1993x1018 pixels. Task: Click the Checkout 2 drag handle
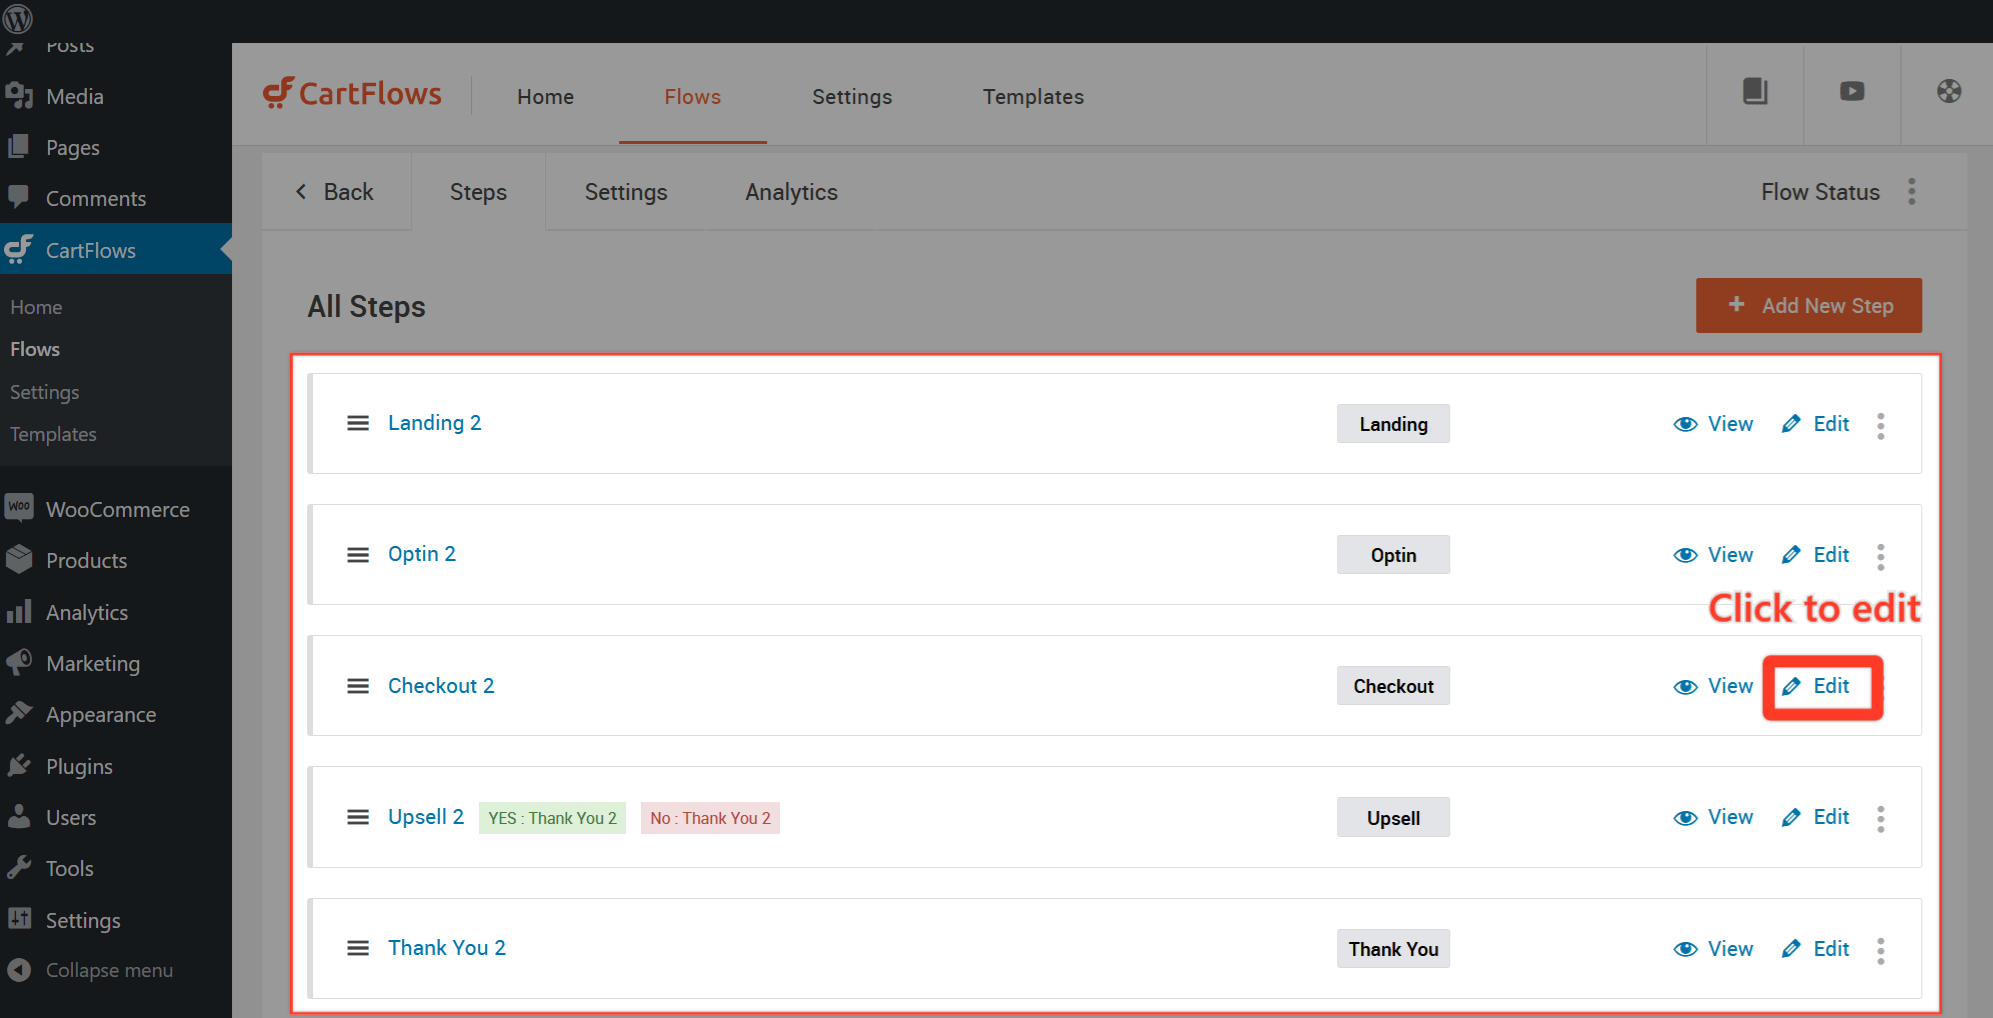point(358,686)
